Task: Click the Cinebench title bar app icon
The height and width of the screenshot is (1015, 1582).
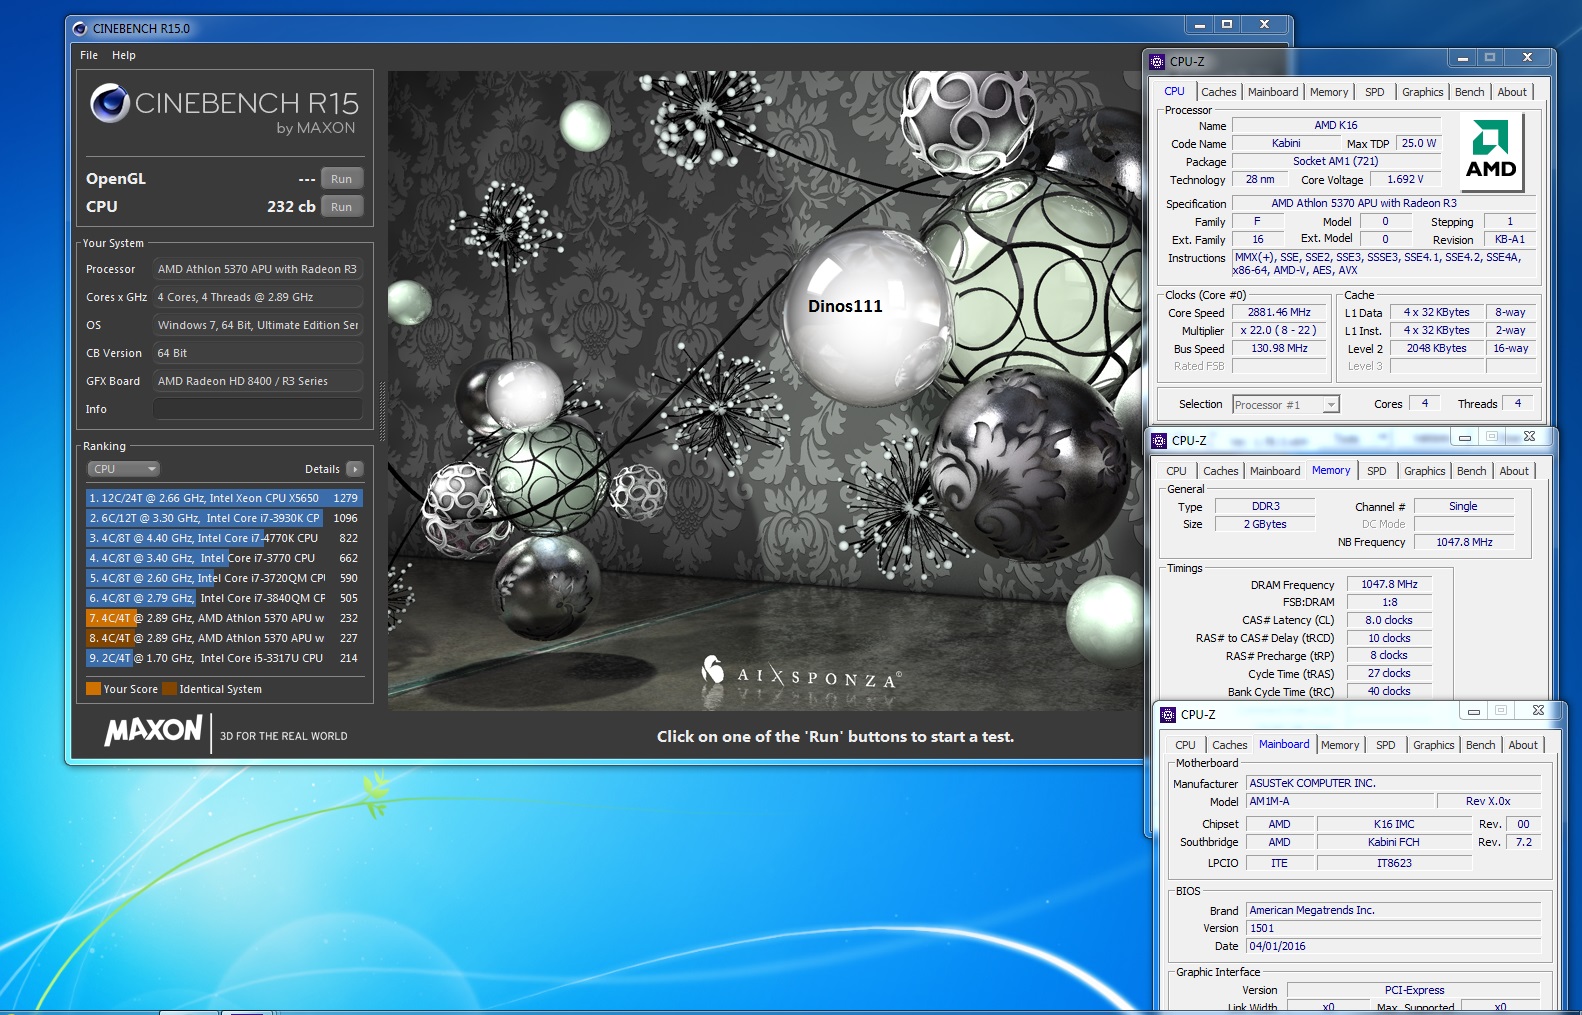Action: (80, 28)
